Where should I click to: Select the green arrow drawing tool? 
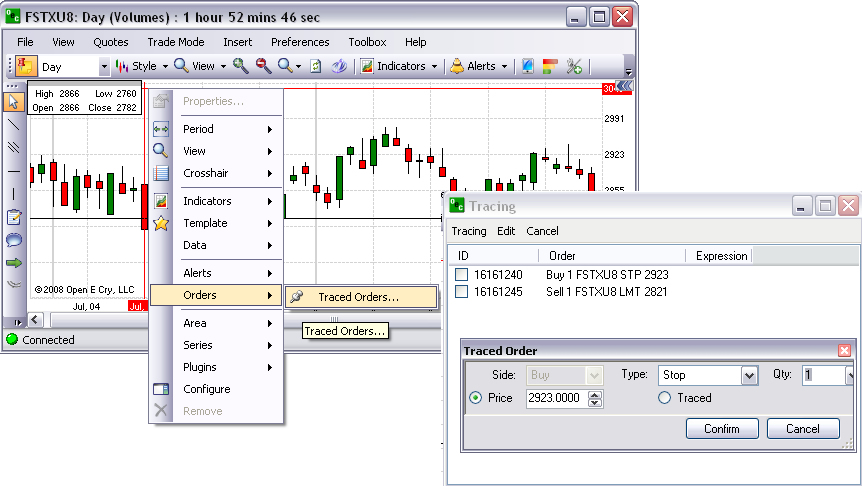(14, 263)
